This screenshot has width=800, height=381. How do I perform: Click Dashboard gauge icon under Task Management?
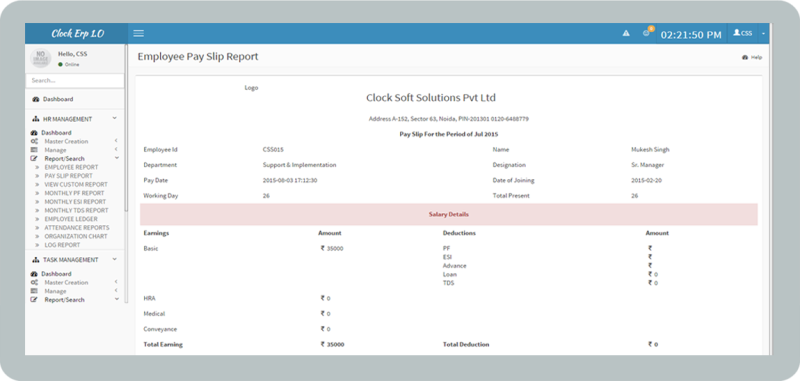(x=34, y=274)
